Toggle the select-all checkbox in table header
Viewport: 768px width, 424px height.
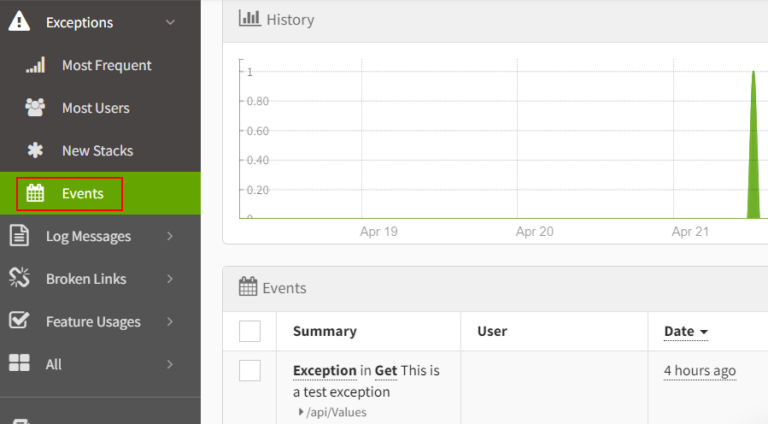click(250, 331)
